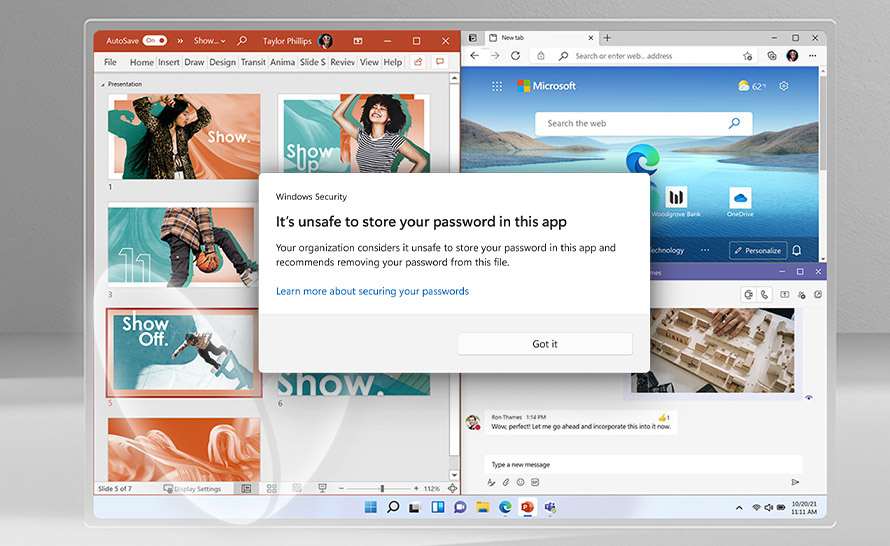Open page settings gear on Edge new tab
This screenshot has width=890, height=546.
pyautogui.click(x=784, y=86)
